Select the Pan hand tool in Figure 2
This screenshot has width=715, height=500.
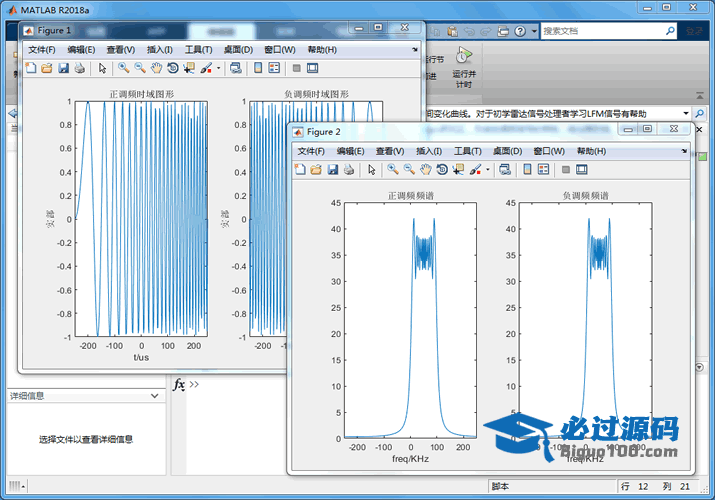pos(427,169)
